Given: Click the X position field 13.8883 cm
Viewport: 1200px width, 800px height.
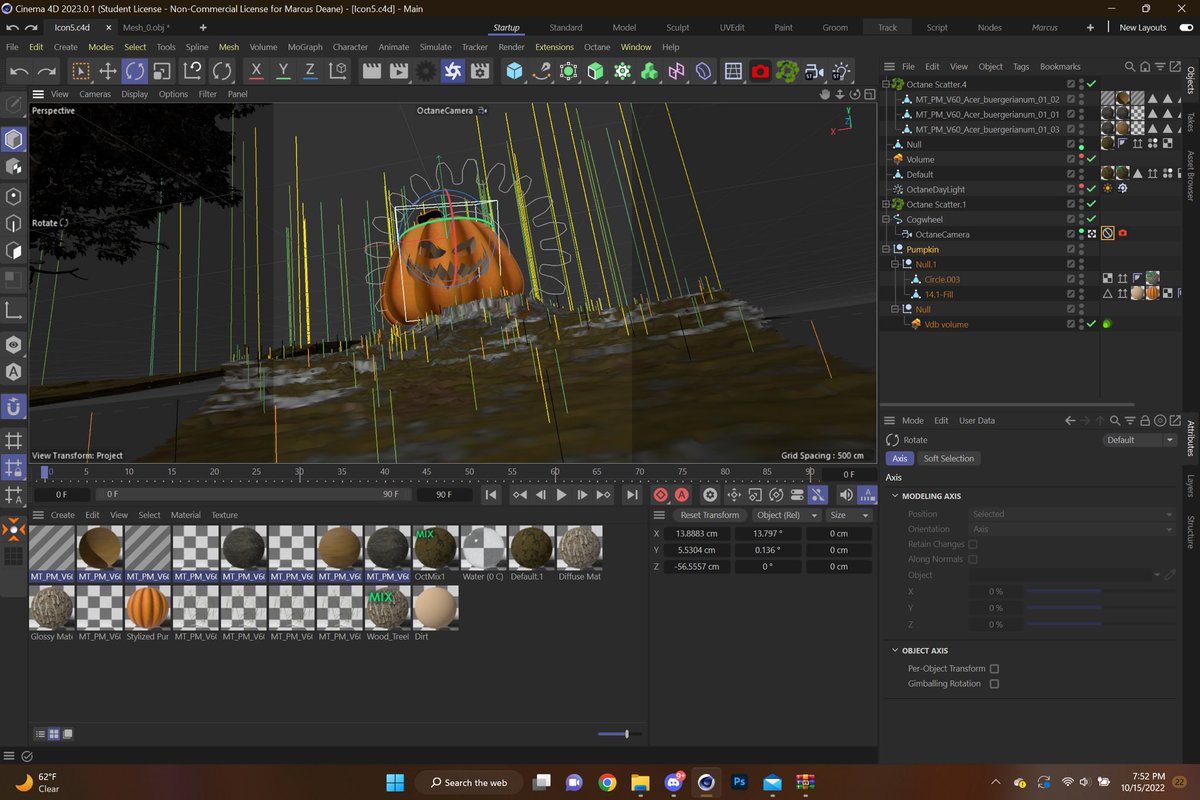Looking at the screenshot, I should (699, 534).
